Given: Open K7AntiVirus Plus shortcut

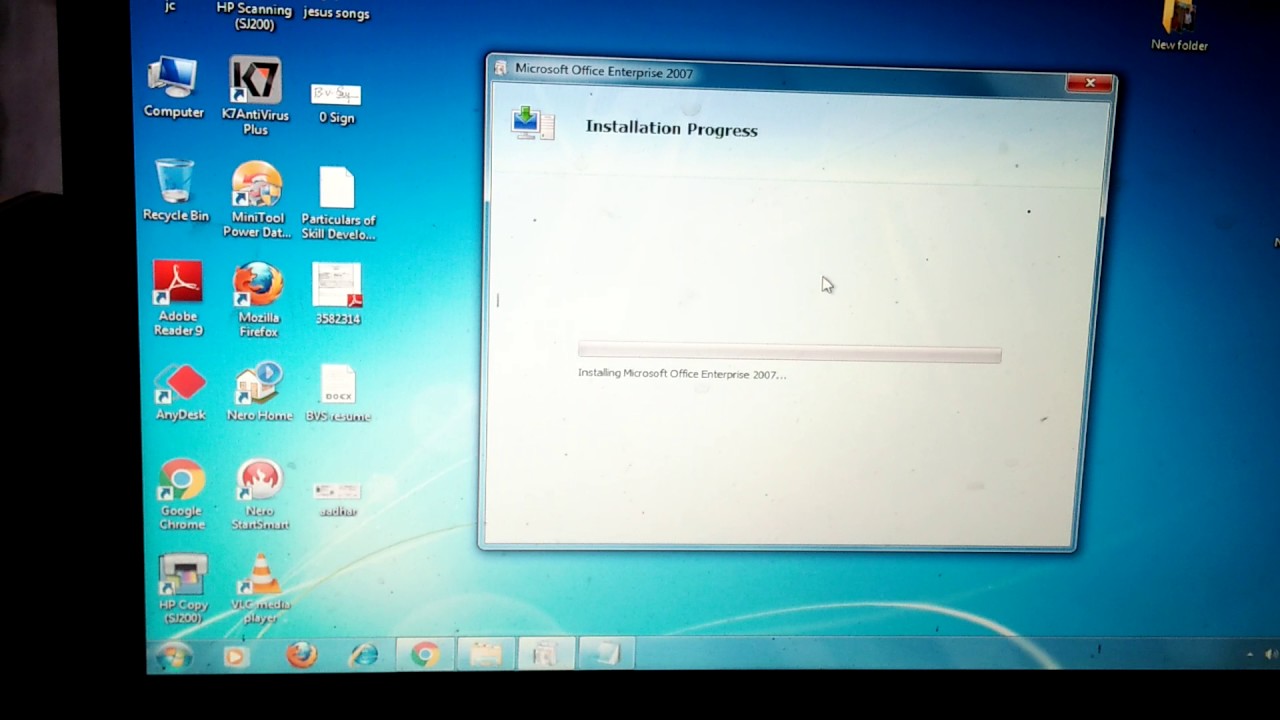Looking at the screenshot, I should coord(255,95).
